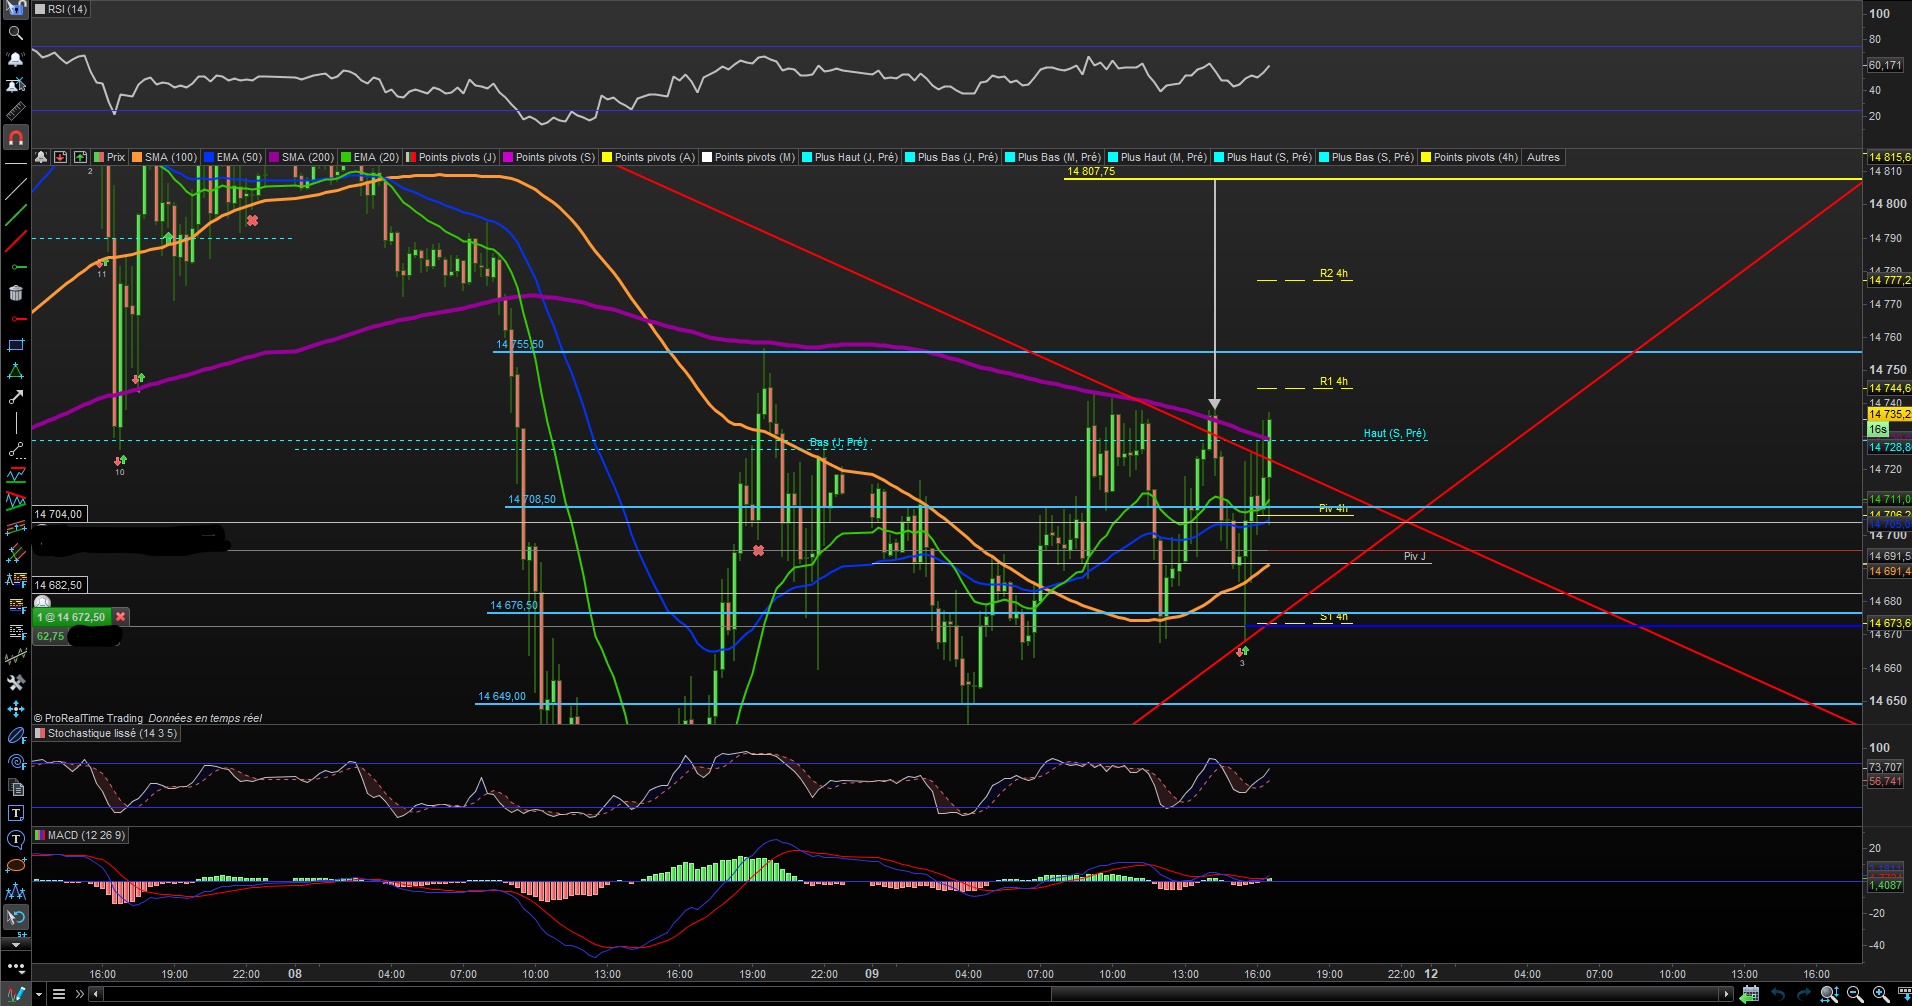Screen dimensions: 1912x1006
Task: Click the 14 704,00 order price label
Action: click(x=59, y=514)
